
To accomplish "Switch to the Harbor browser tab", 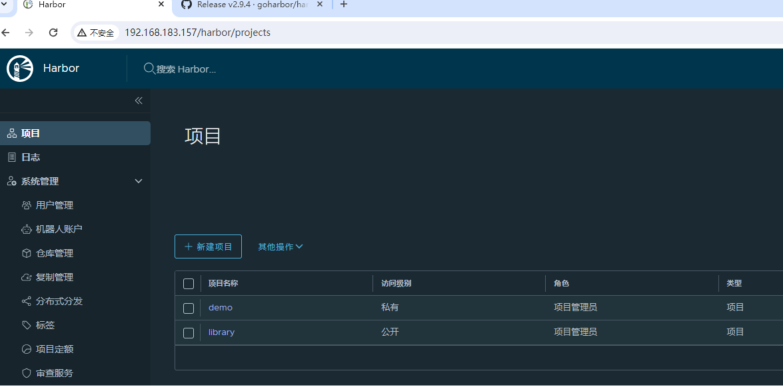I will [x=94, y=6].
